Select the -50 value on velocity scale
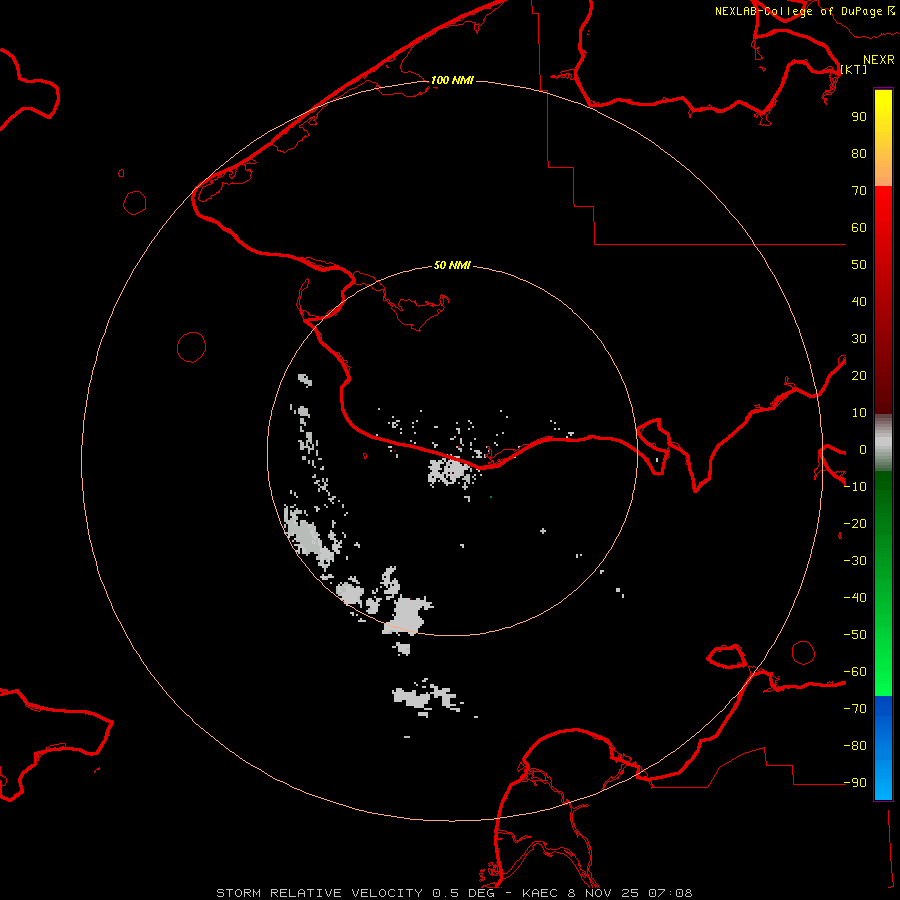This screenshot has width=900, height=900. coord(855,635)
